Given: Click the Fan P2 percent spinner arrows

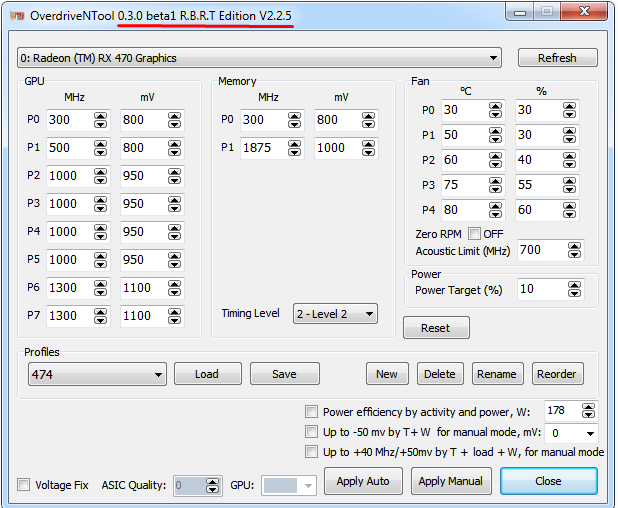Looking at the screenshot, I should click(x=569, y=160).
